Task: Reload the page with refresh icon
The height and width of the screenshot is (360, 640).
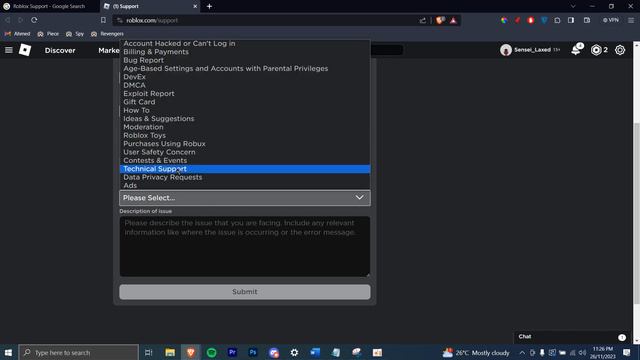Action: click(x=34, y=20)
